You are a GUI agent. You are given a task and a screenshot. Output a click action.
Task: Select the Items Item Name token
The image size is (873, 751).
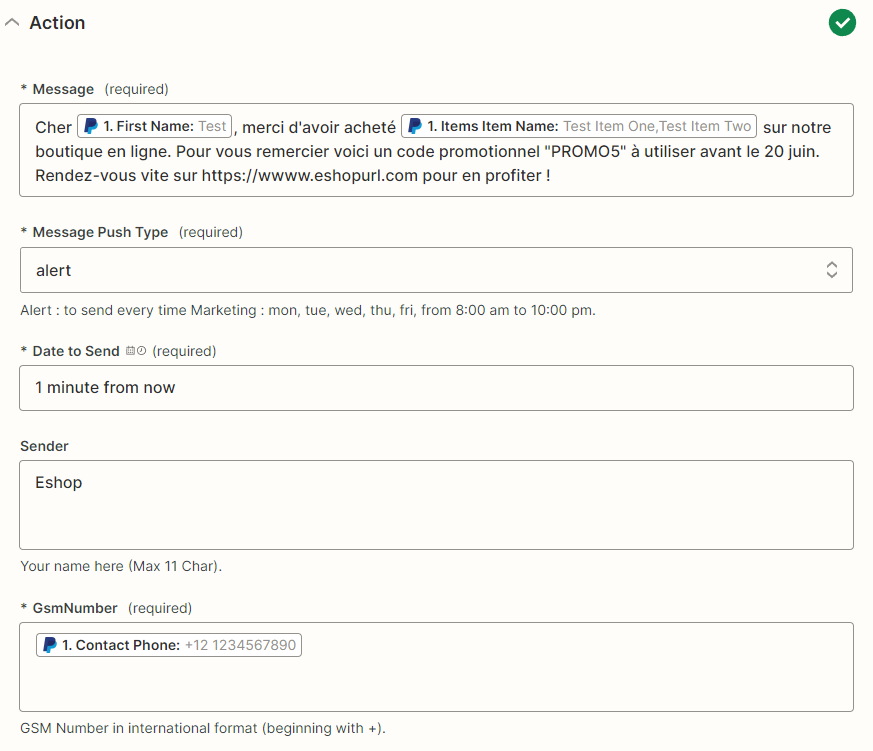tap(578, 126)
